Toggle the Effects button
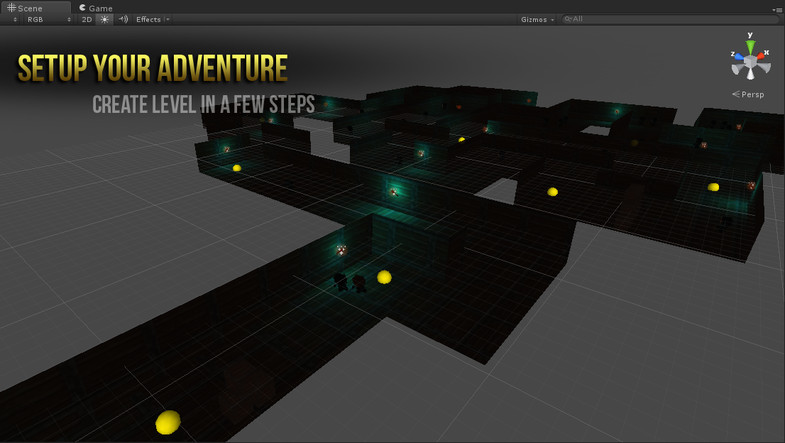 pyautogui.click(x=148, y=20)
